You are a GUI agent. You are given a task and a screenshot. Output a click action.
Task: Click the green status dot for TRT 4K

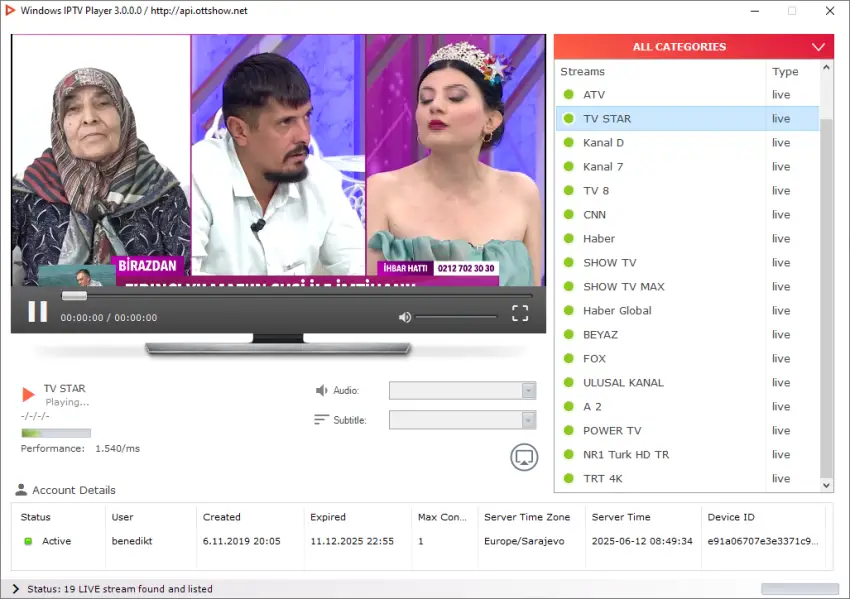[x=569, y=478]
